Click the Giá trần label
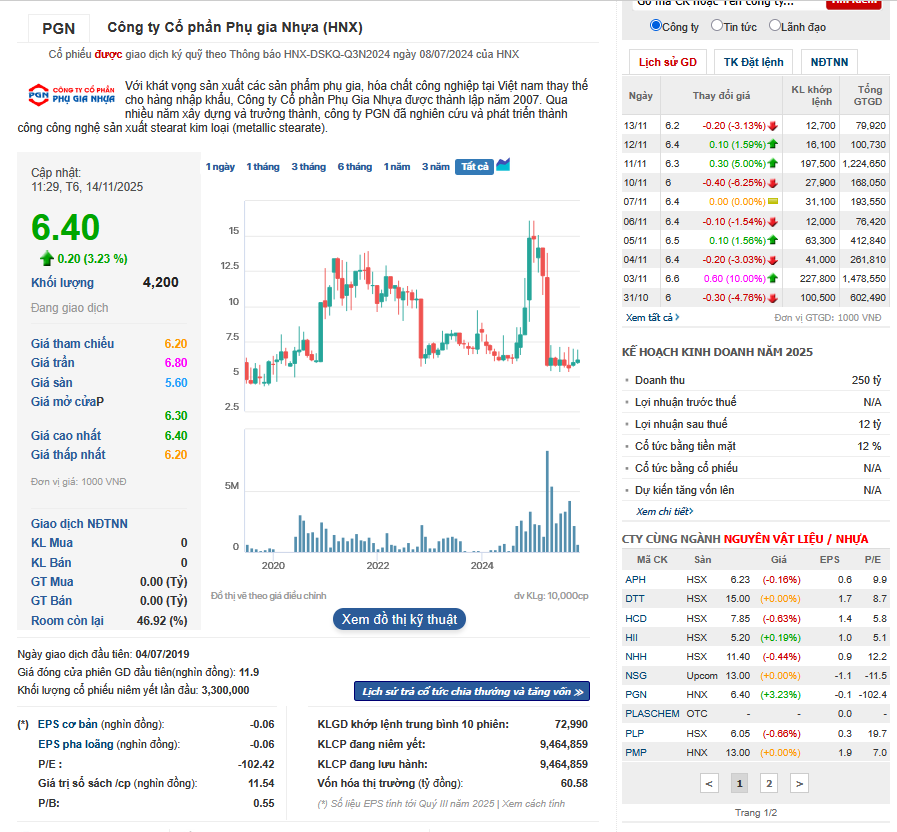 coord(53,363)
